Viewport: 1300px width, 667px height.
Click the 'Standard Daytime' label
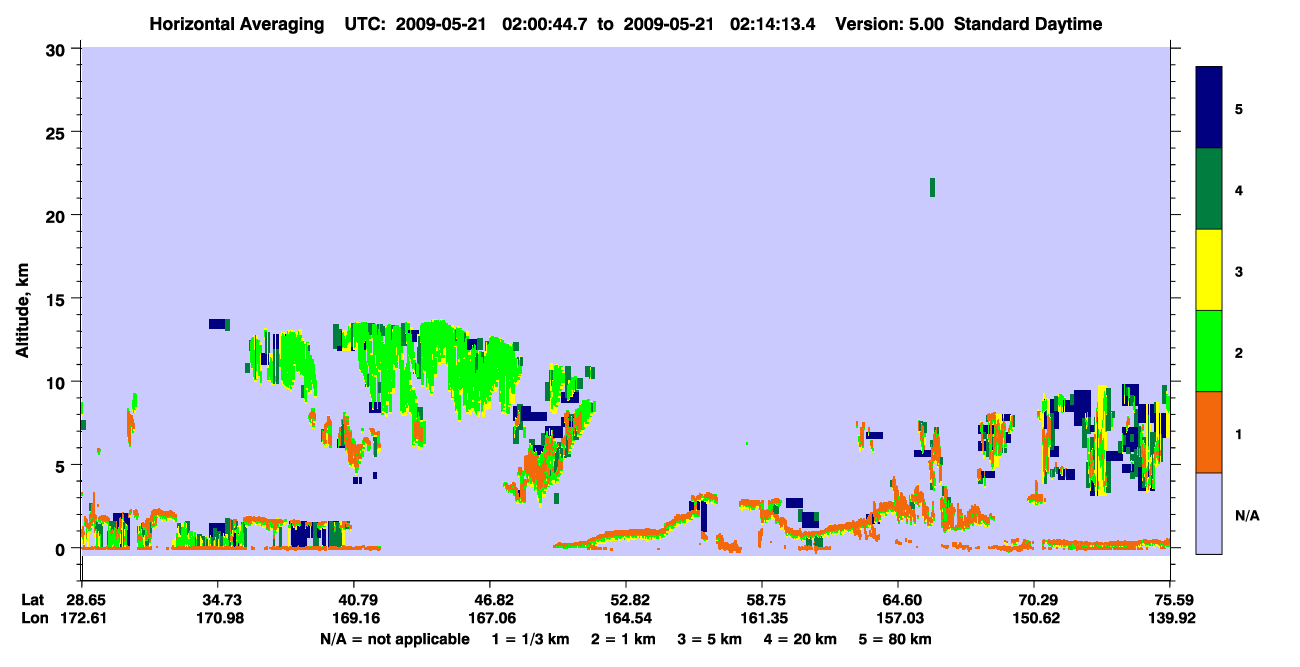(x=1028, y=24)
